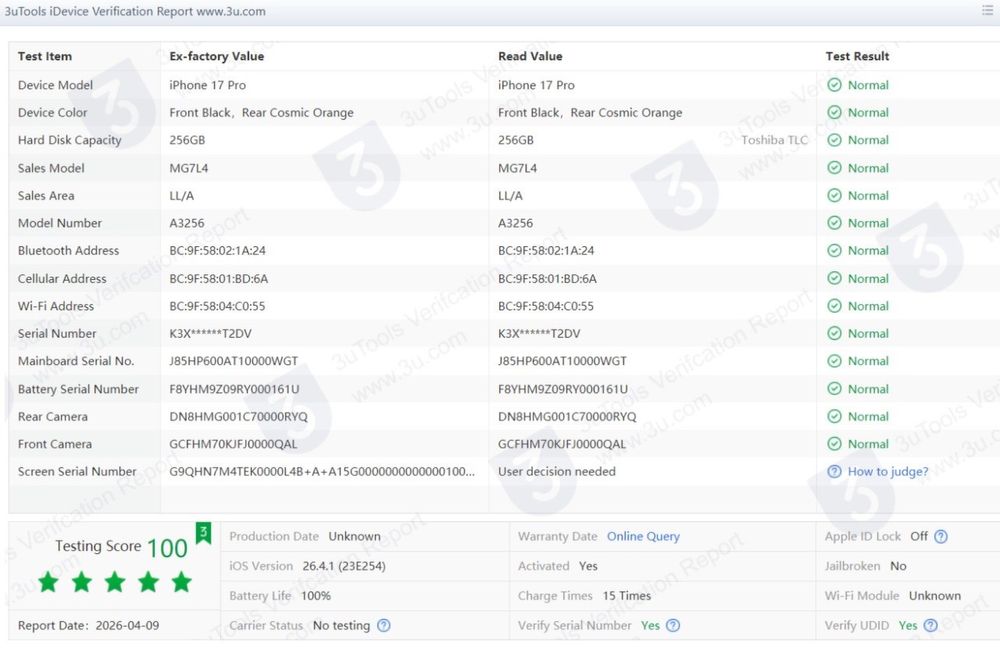Viewport: 1000px width, 648px height.
Task: Select the read value A3256
Action: [x=515, y=223]
